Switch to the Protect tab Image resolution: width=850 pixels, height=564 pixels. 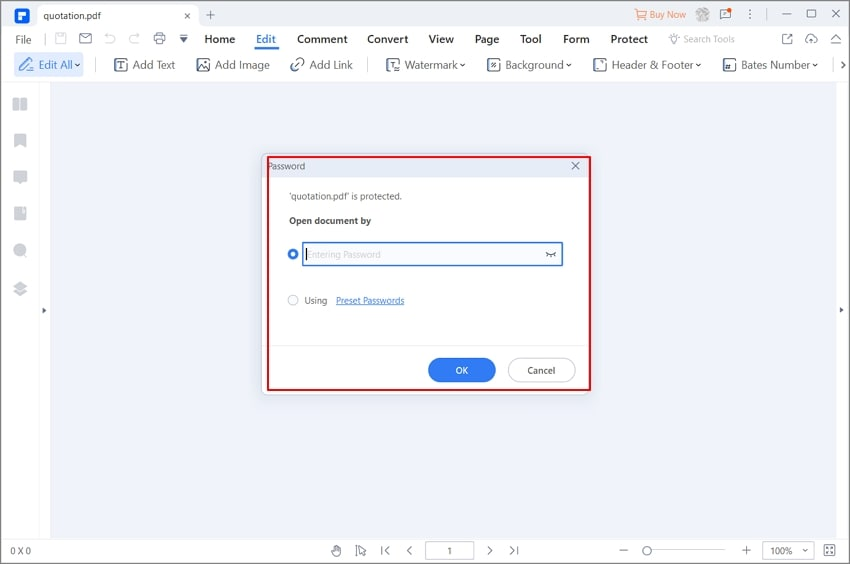629,39
